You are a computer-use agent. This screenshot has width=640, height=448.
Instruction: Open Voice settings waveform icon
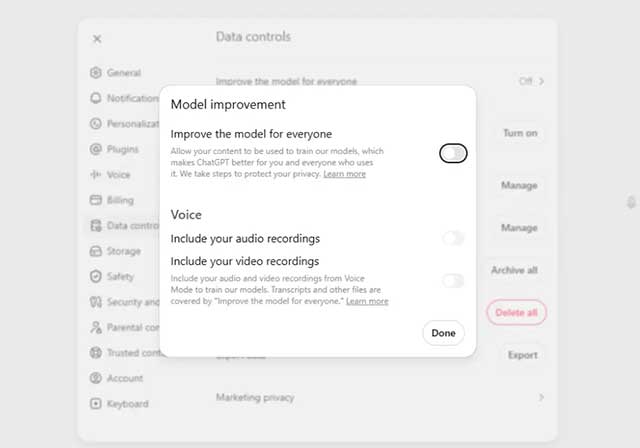96,175
